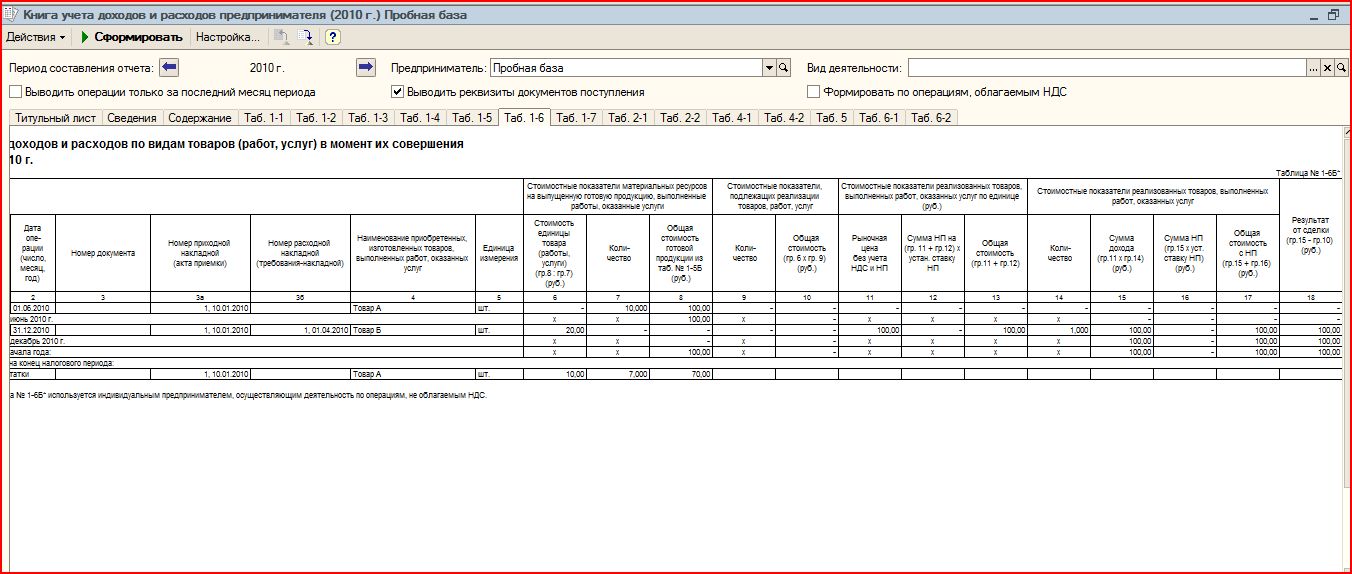Open Вид деятельности lookup with magnifier icon

[x=1341, y=68]
